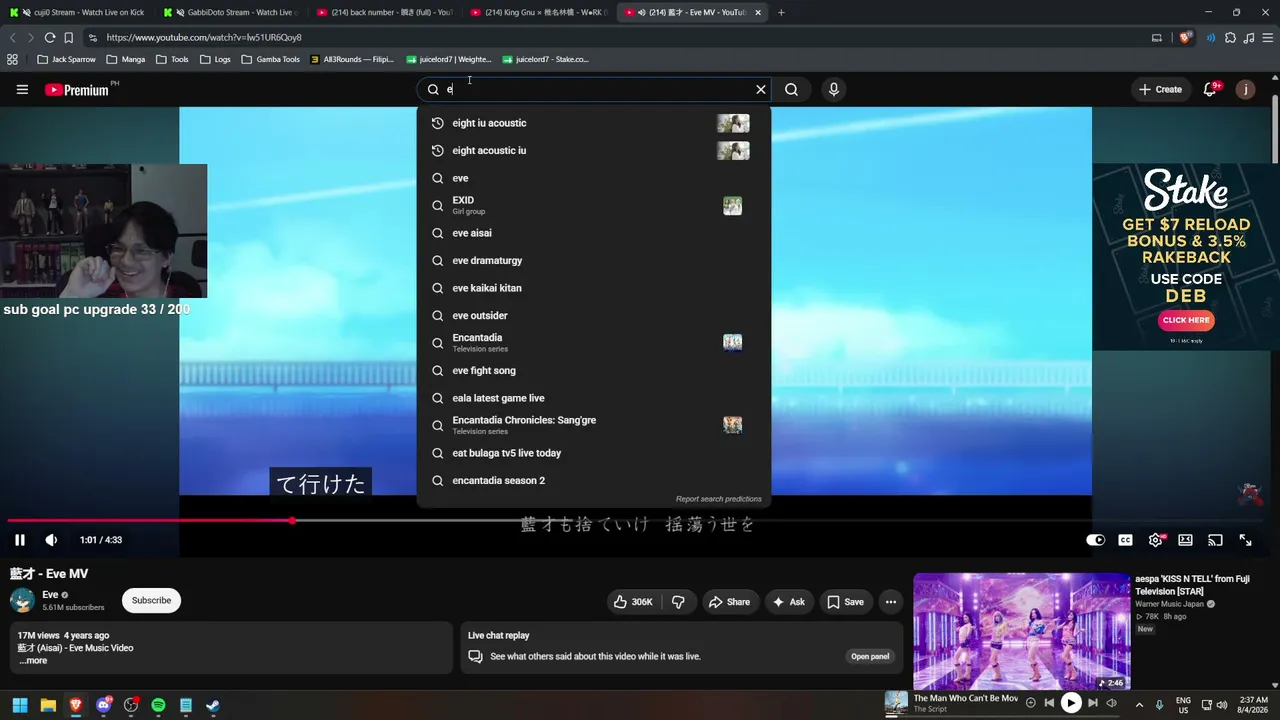Click the browser address bar URL

click(204, 38)
